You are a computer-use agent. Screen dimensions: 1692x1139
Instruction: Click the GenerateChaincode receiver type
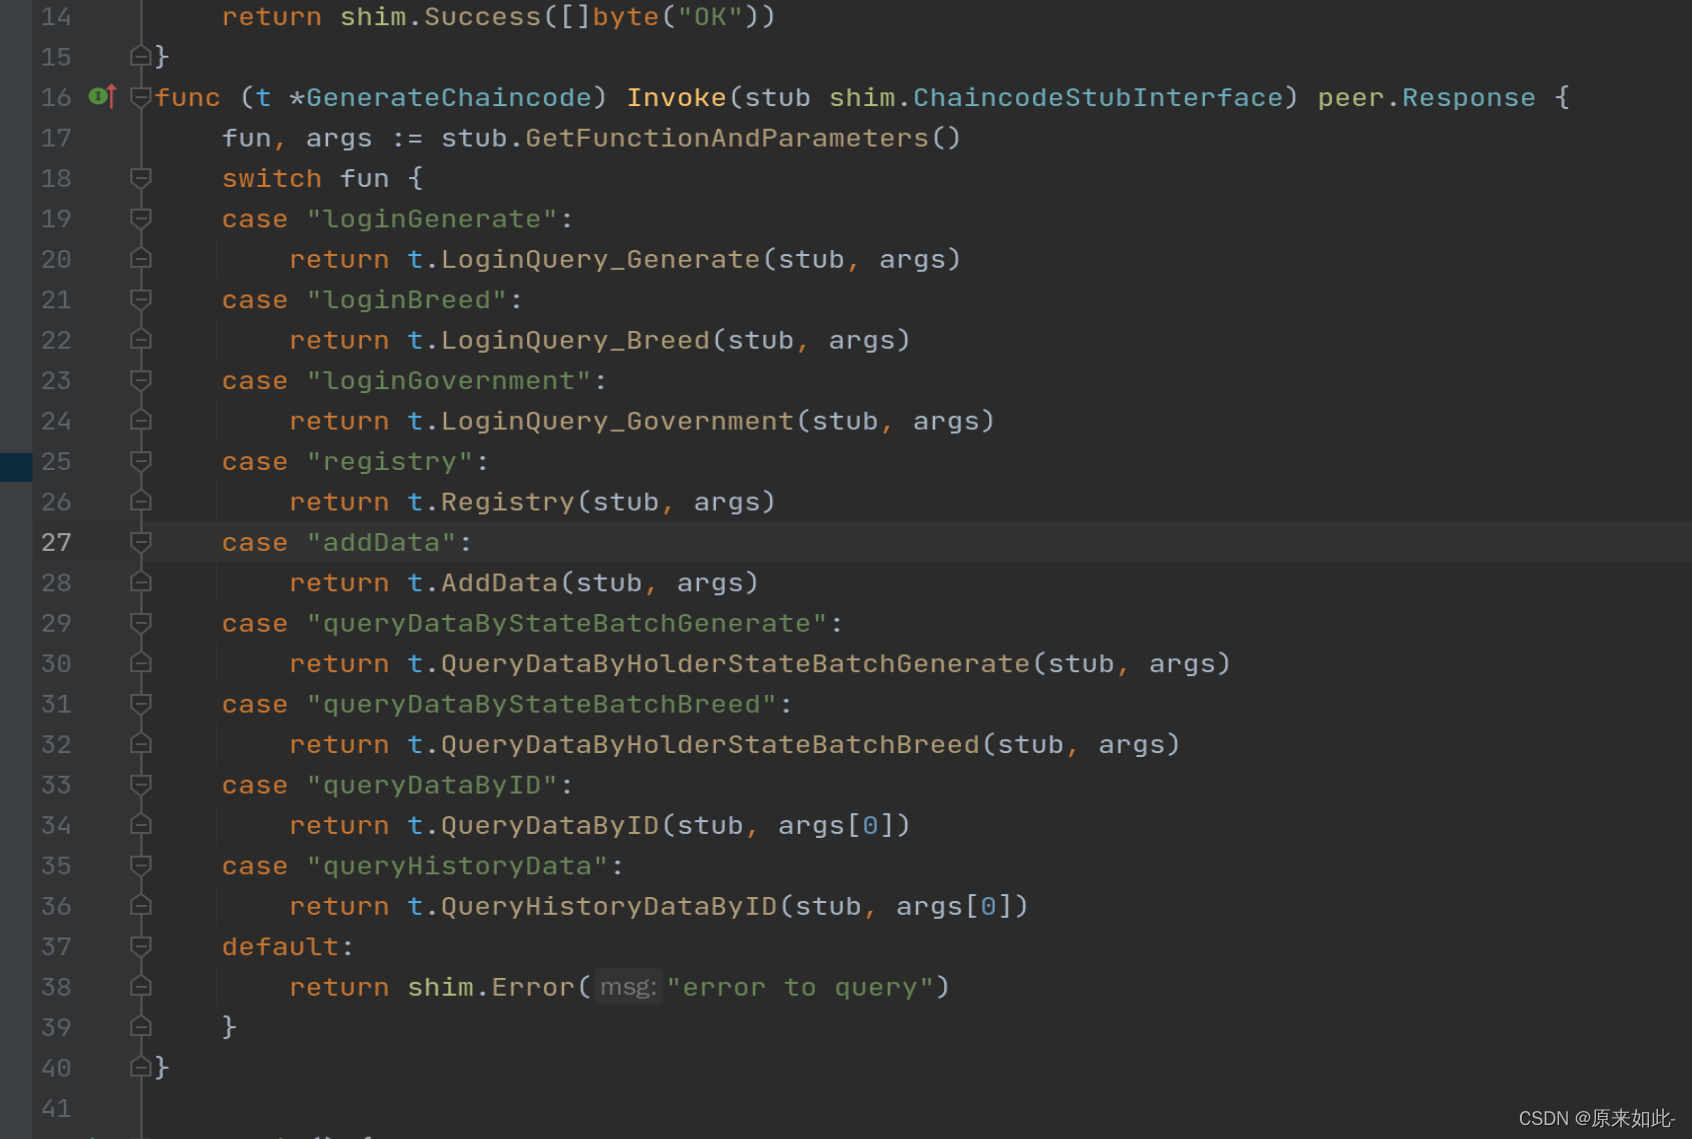pyautogui.click(x=449, y=97)
